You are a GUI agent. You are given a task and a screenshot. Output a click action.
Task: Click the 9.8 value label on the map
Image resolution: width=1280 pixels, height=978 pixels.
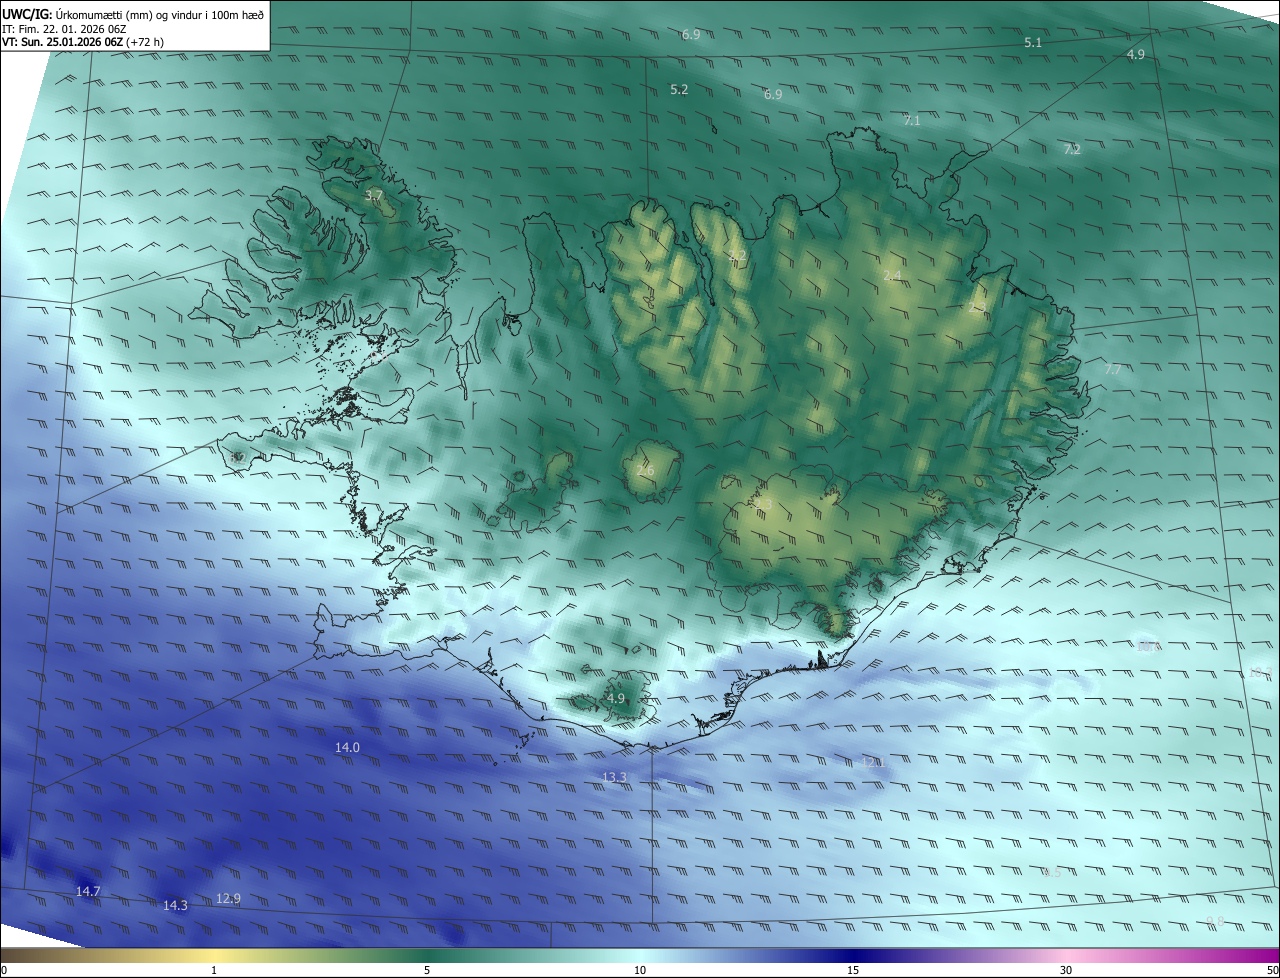[1215, 922]
